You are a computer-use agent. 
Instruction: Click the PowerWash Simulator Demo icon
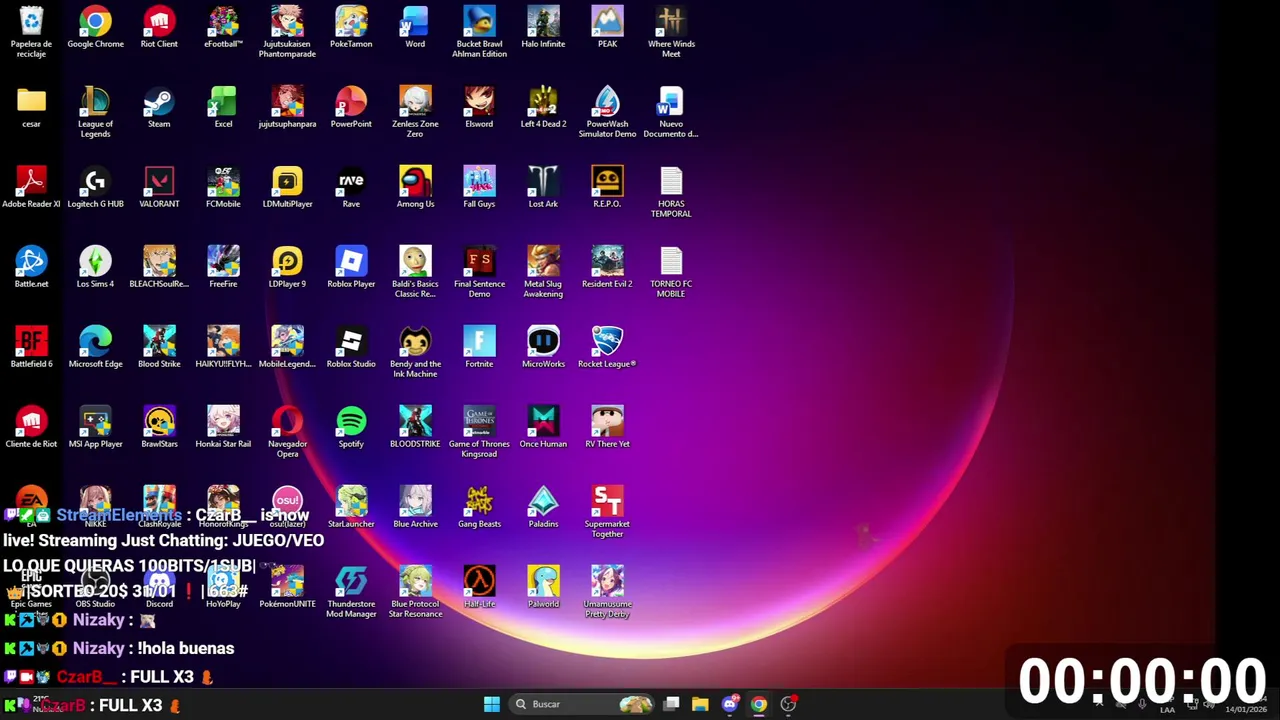[607, 111]
